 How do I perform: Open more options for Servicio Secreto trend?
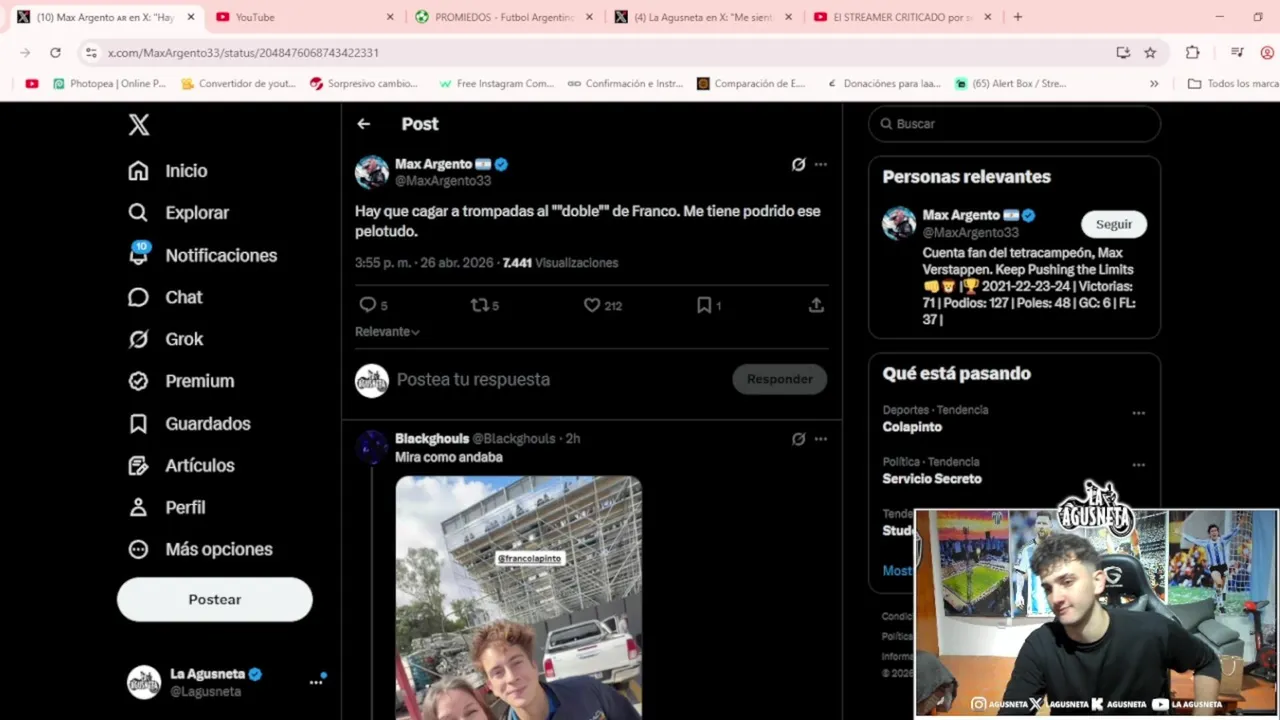(x=1138, y=465)
